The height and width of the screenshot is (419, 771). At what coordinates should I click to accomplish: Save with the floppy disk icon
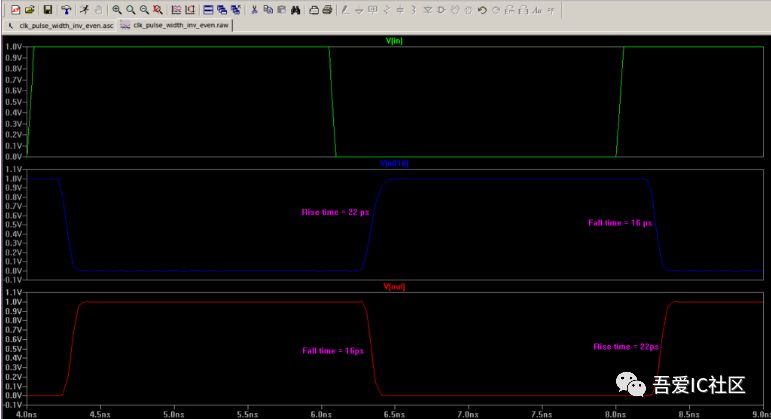click(x=48, y=9)
